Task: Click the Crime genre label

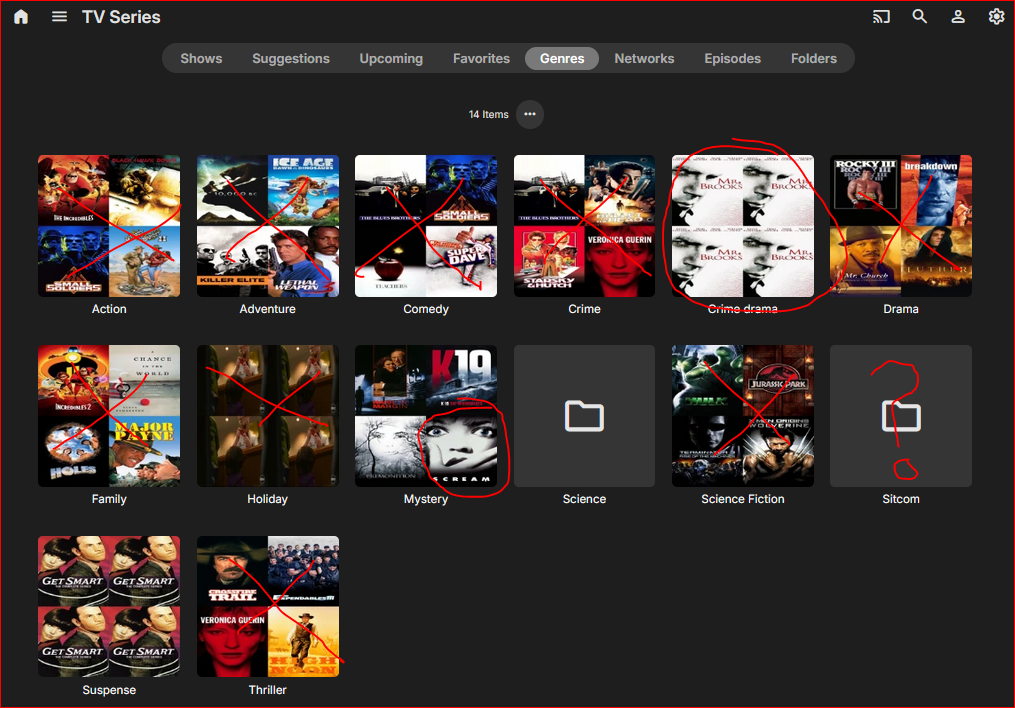Action: [x=584, y=309]
